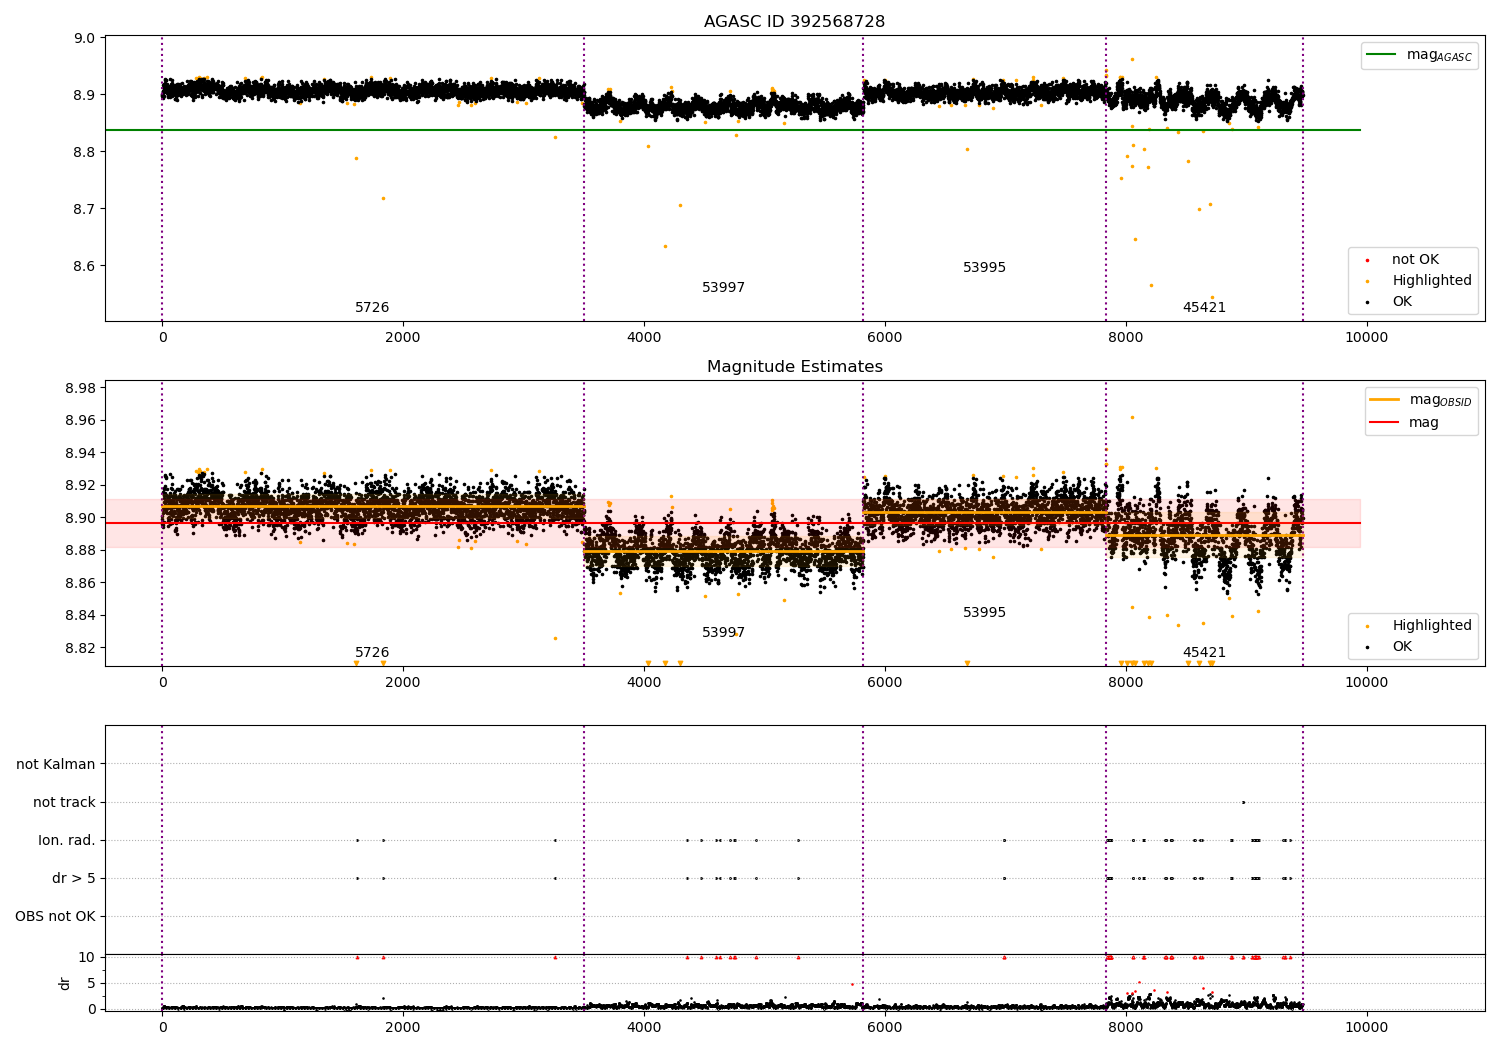Click obsid label 45421 in the top plot
Screen dimensions: 1500x1050
tap(1204, 308)
